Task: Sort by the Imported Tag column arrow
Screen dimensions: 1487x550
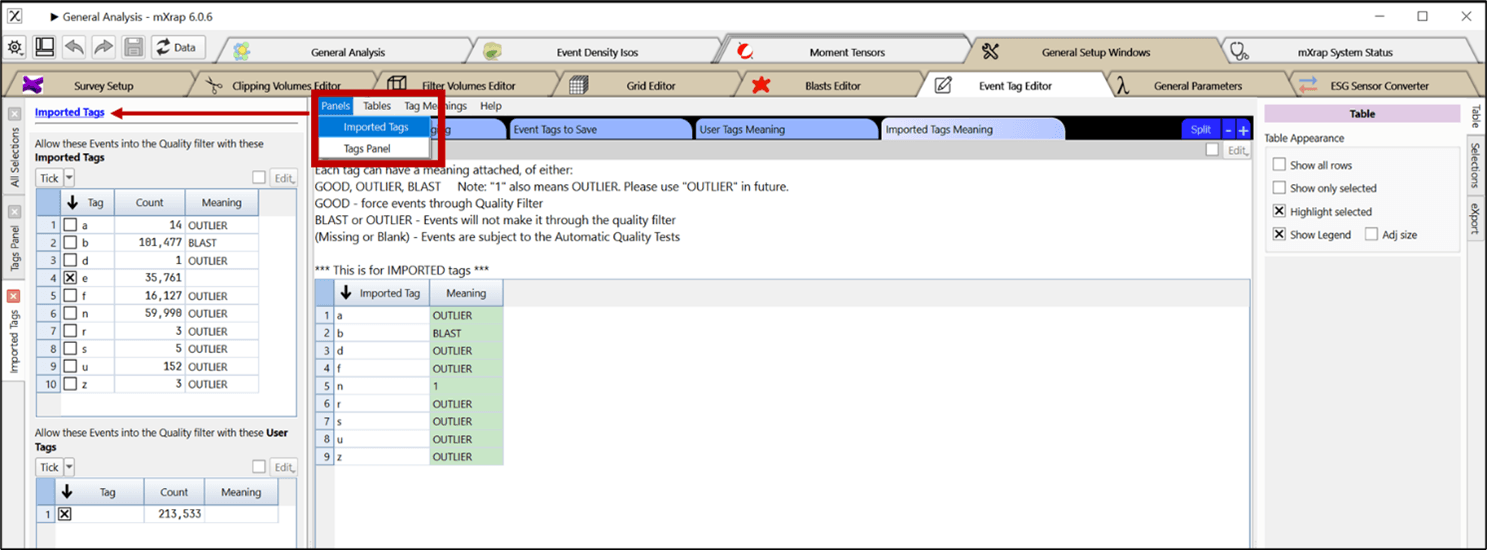Action: [346, 293]
